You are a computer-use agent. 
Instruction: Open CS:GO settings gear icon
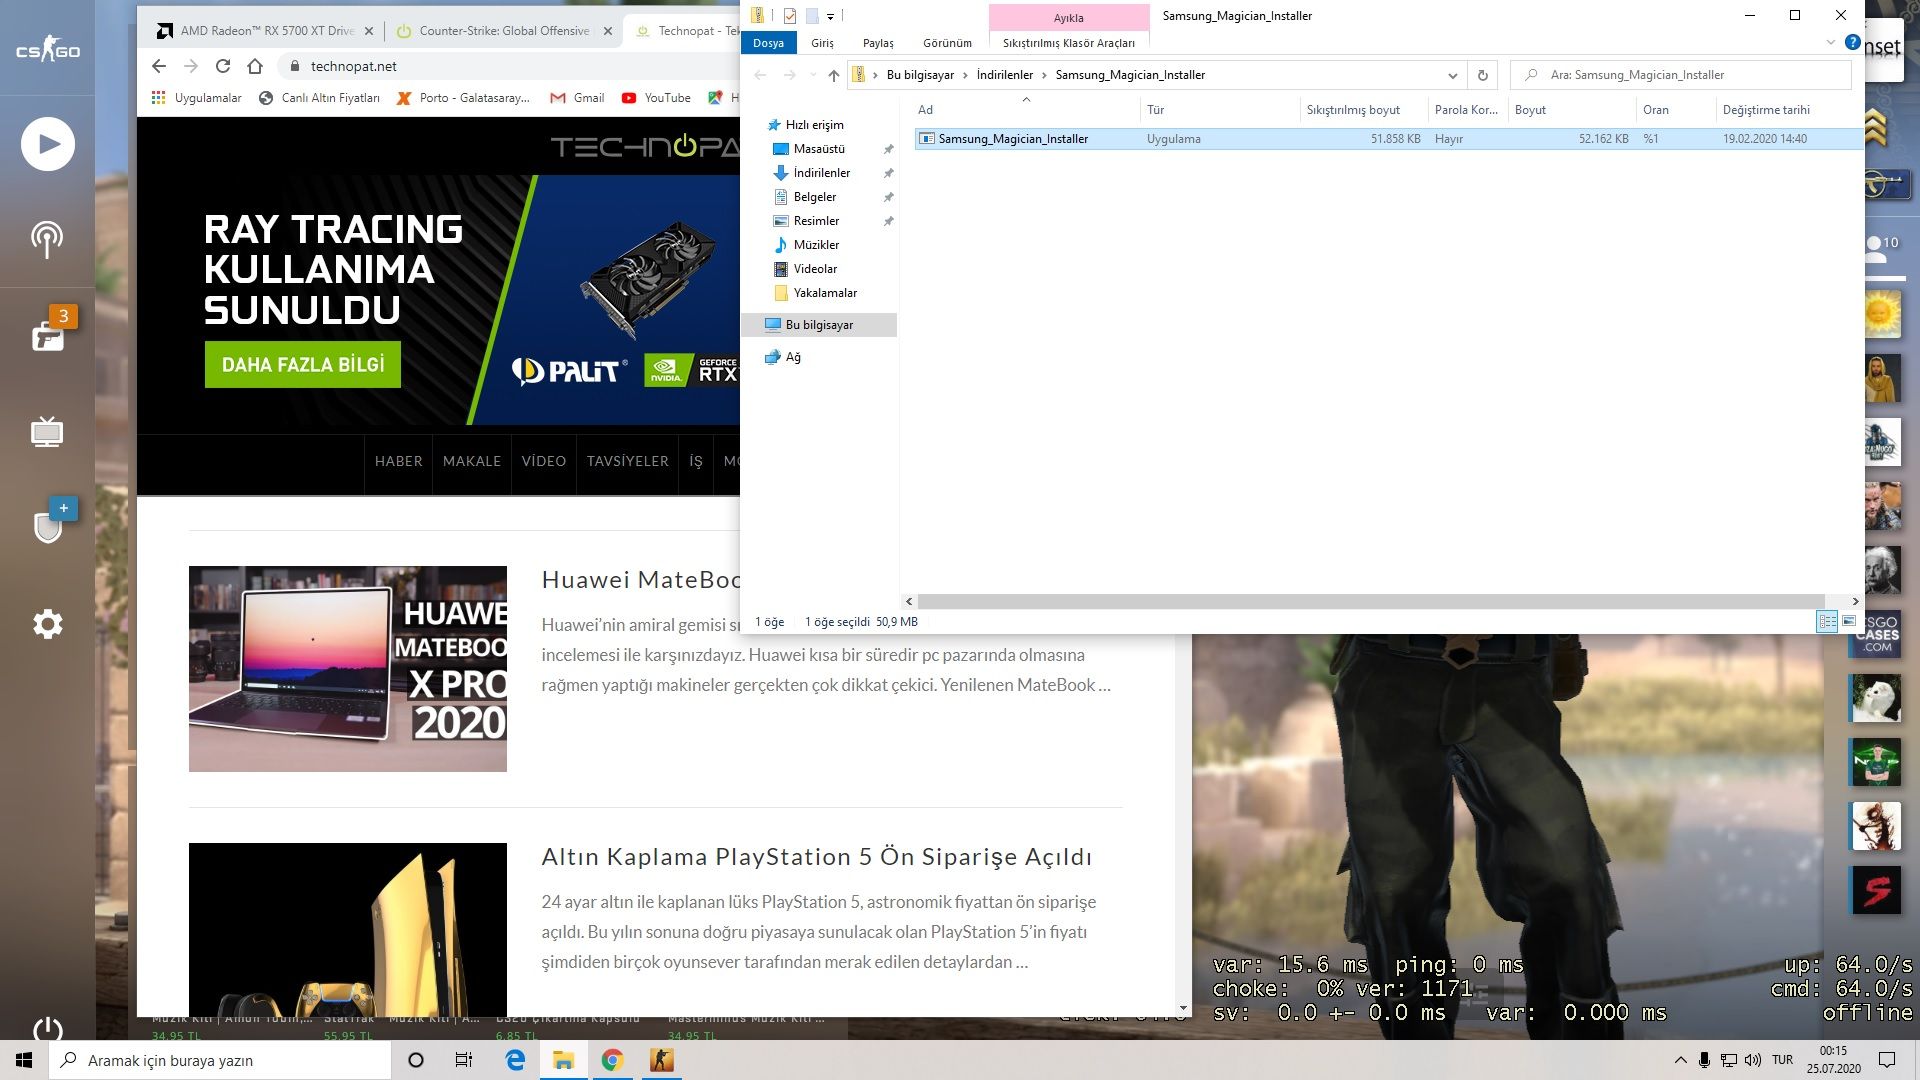[x=48, y=624]
